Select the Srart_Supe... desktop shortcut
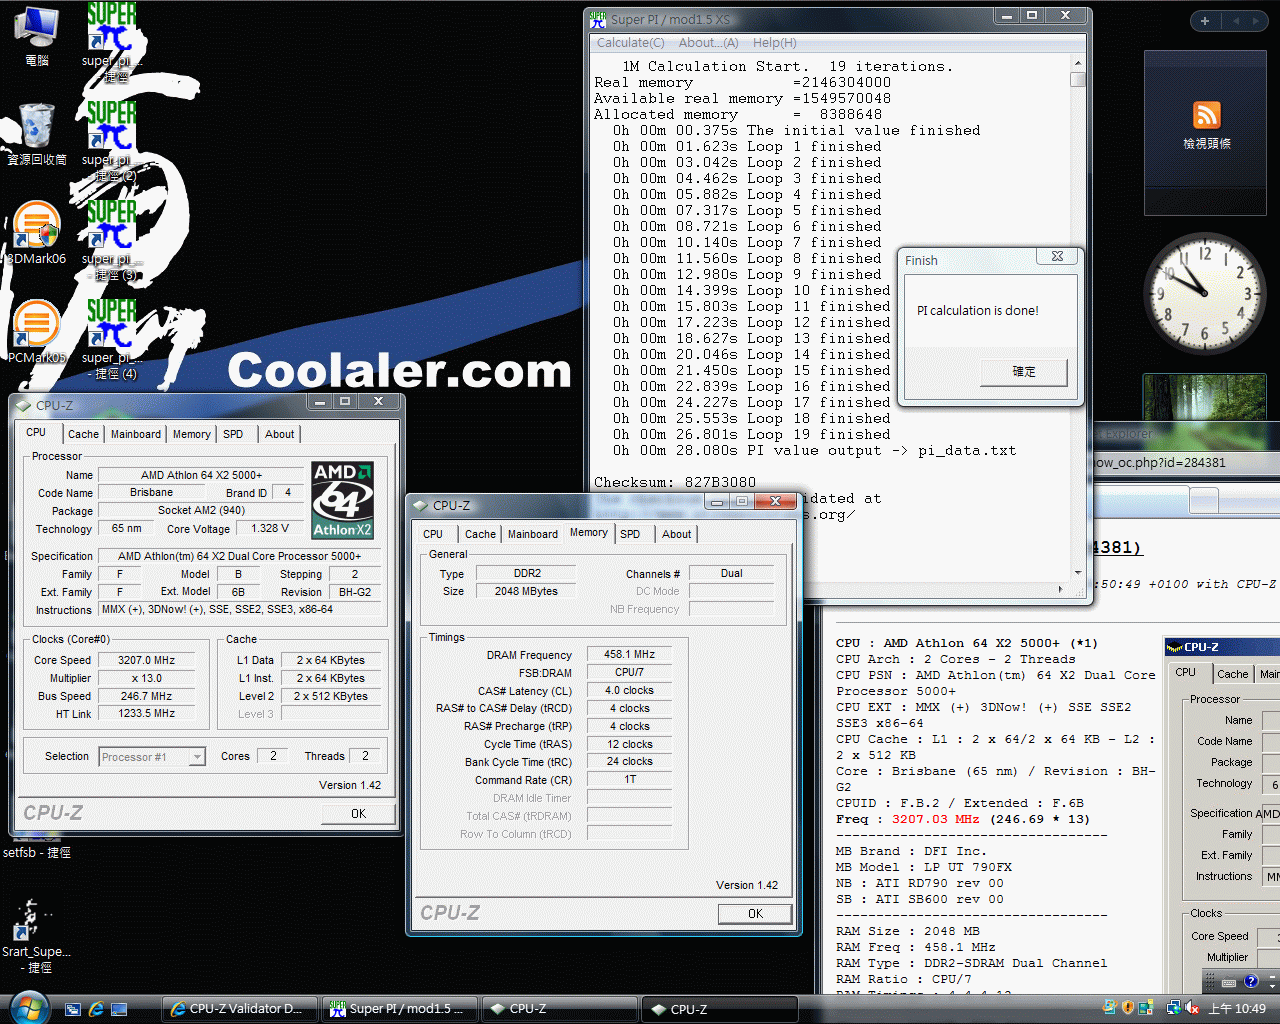The height and width of the screenshot is (1024, 1280). click(36, 937)
